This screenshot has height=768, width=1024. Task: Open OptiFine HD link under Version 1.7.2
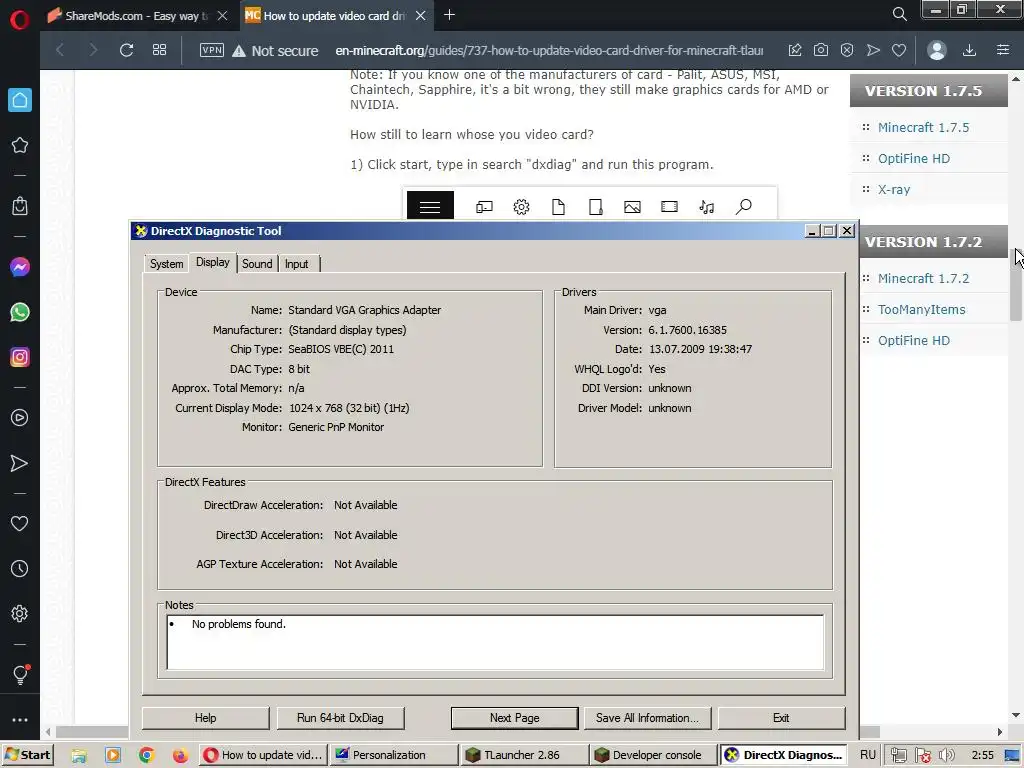pyautogui.click(x=914, y=340)
